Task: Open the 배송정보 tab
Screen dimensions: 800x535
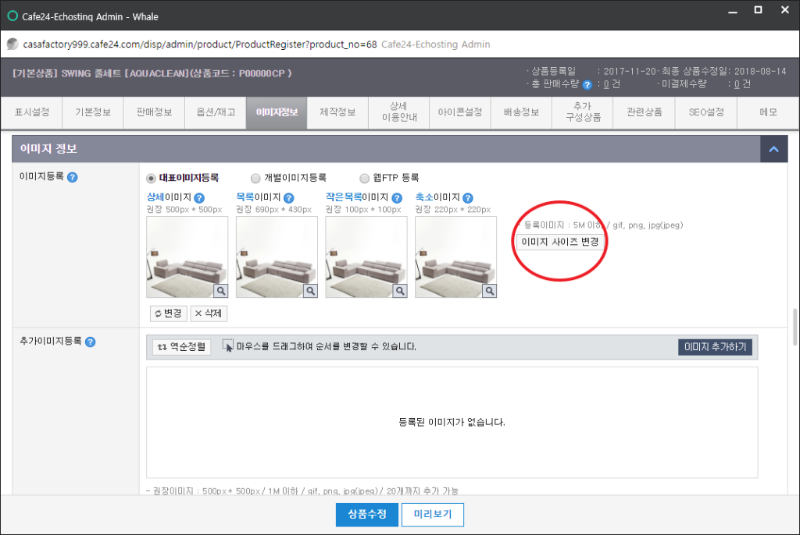Action: click(x=521, y=112)
